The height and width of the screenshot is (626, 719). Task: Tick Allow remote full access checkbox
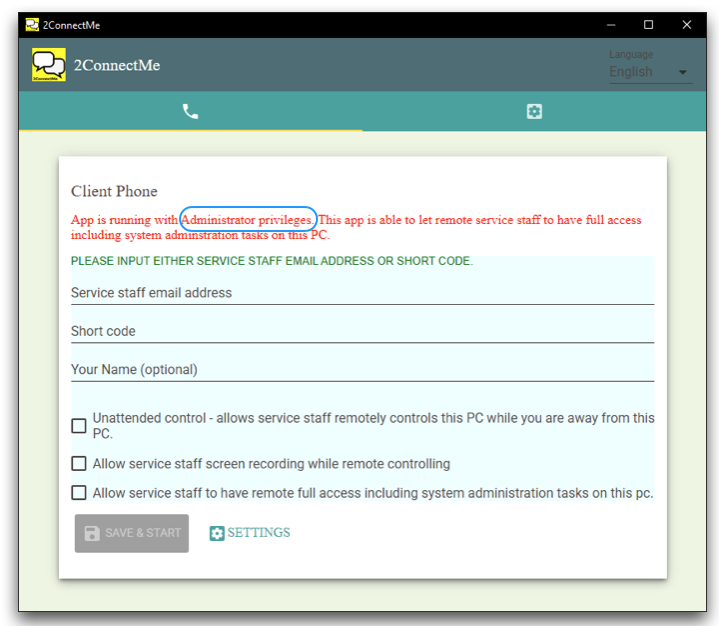[x=79, y=493]
